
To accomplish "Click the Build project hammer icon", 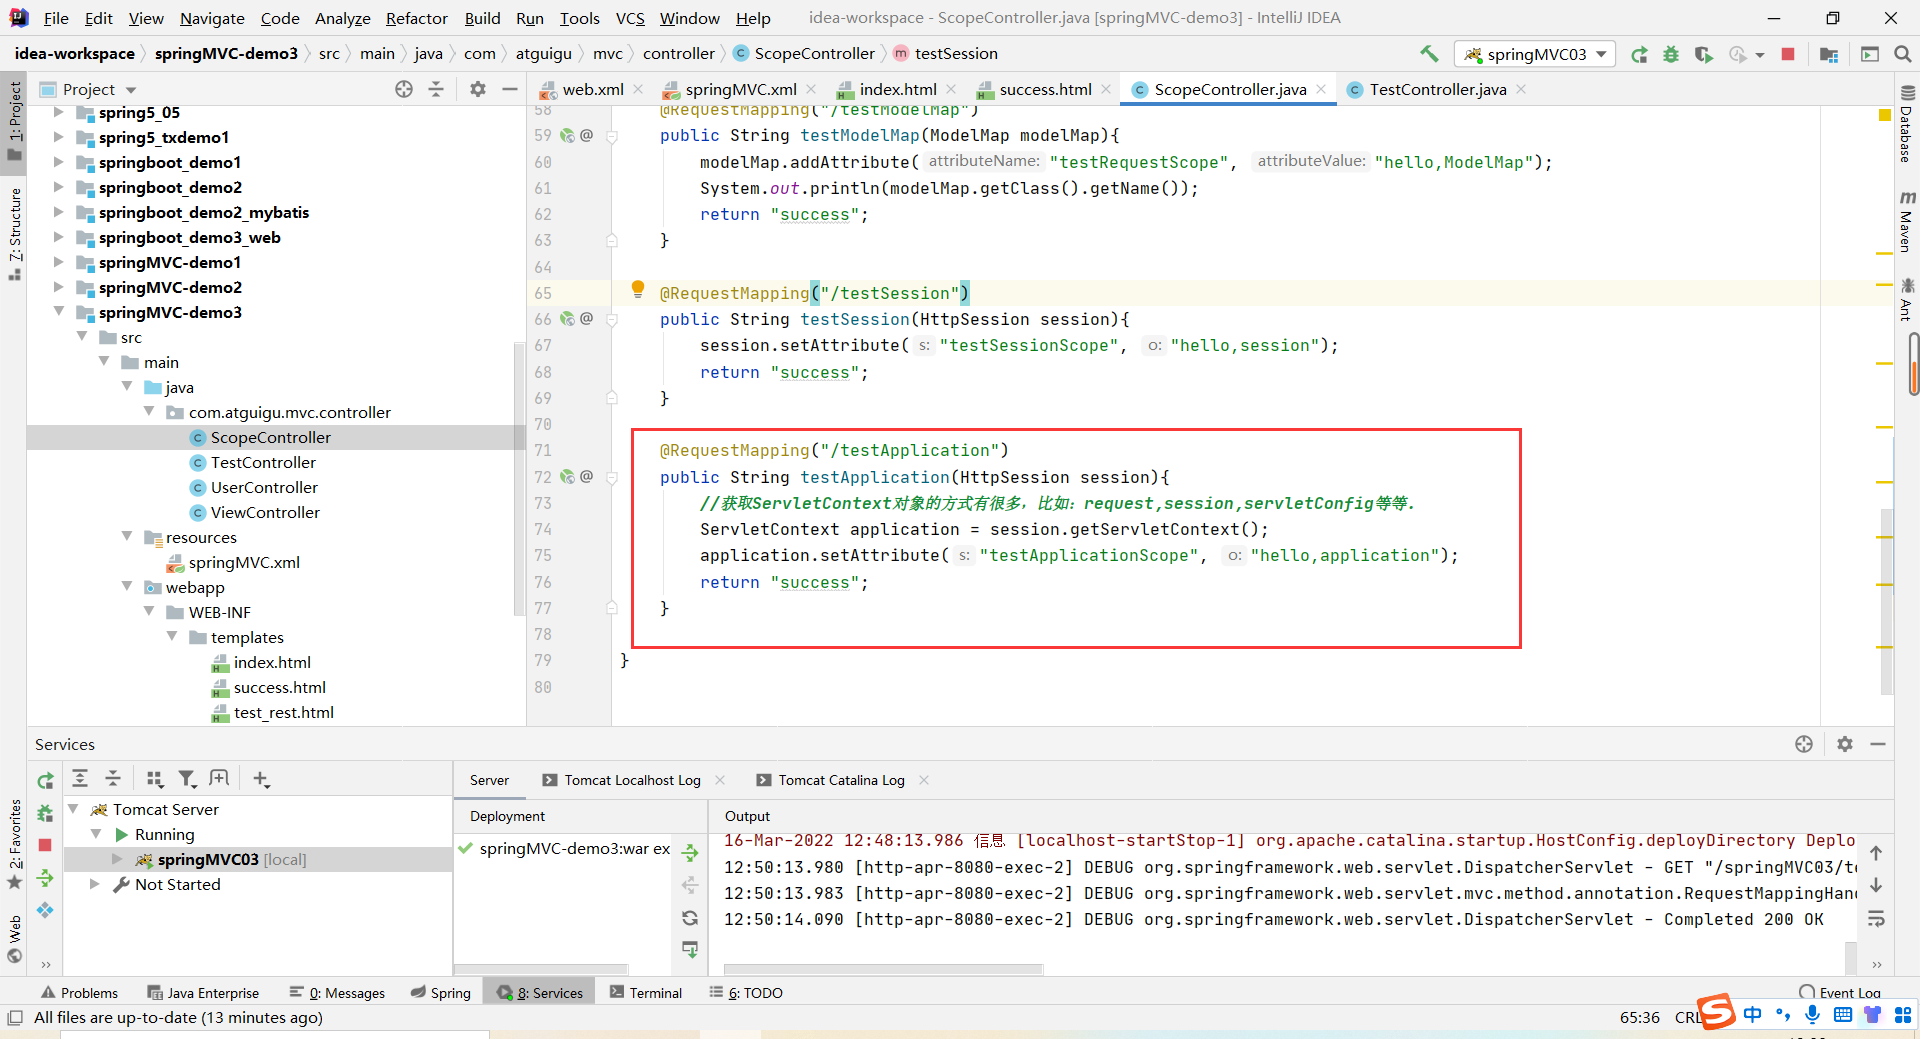I will (x=1429, y=54).
